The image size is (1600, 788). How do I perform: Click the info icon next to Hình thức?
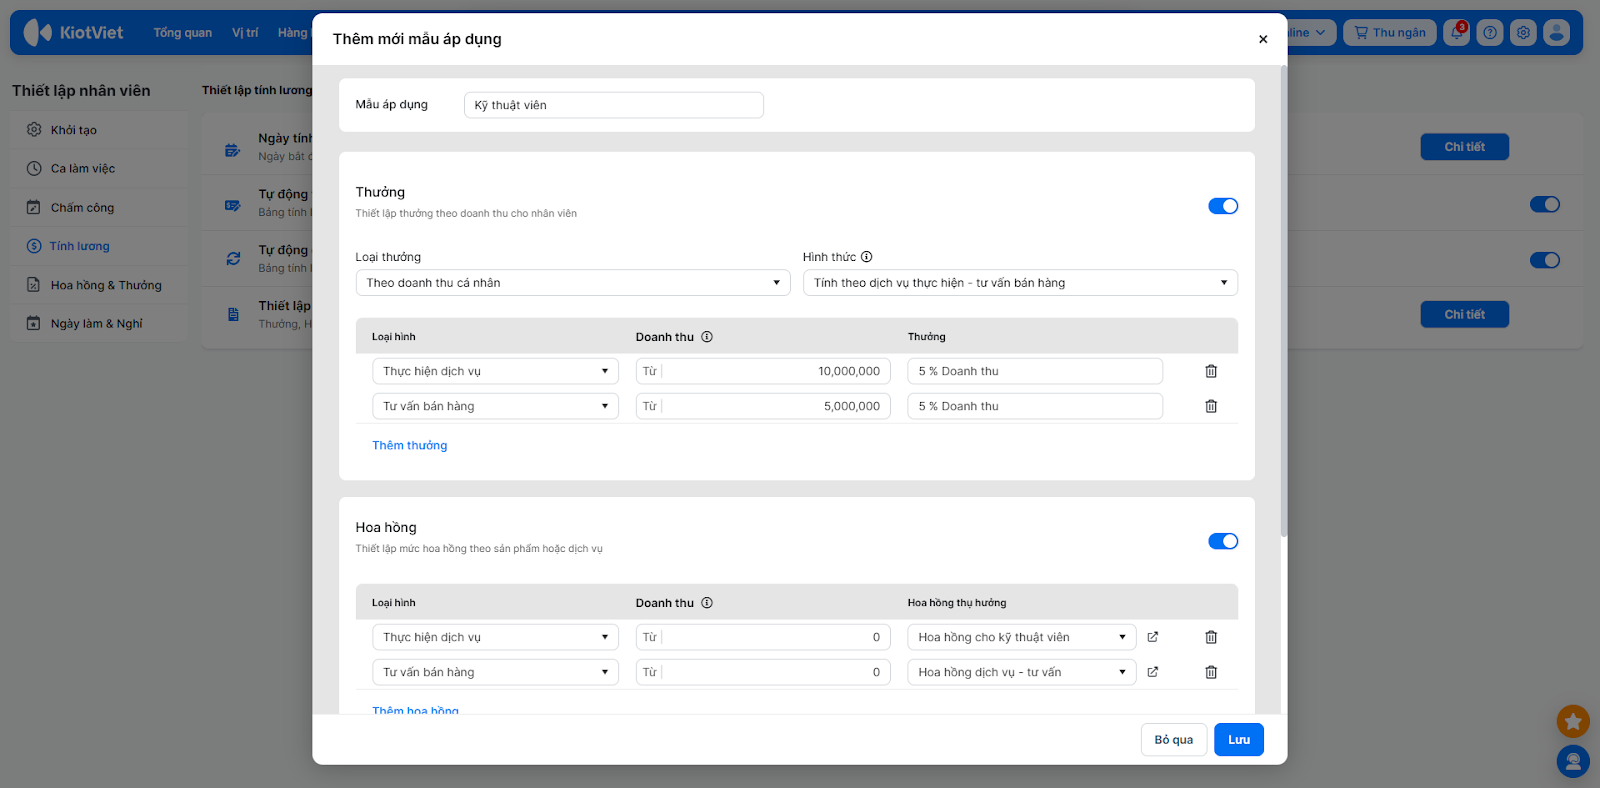coord(867,257)
